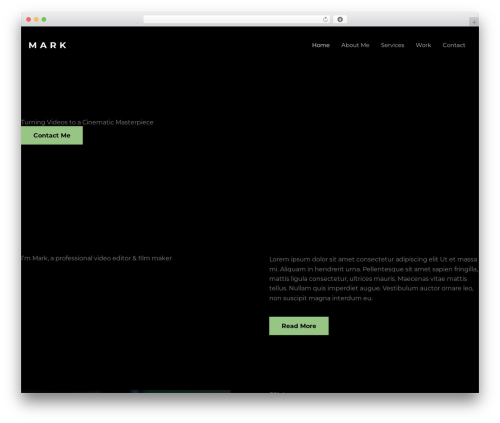This screenshot has height=423, width=500.
Task: Click the MARK site logo
Action: [47, 45]
